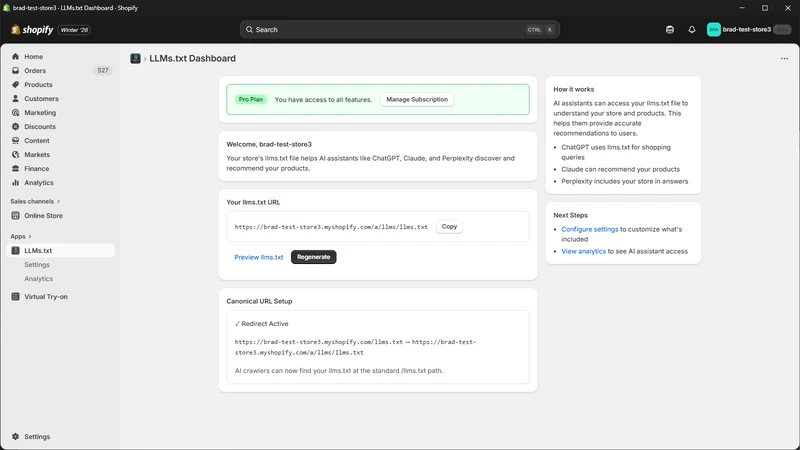The image size is (800, 450).
Task: Expand the Sales channels chevron
Action: click(x=58, y=202)
